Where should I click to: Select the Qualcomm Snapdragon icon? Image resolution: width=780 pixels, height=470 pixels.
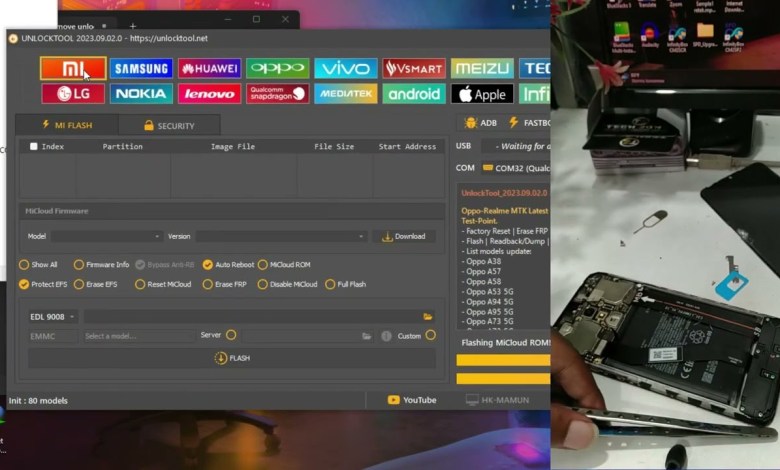278,94
